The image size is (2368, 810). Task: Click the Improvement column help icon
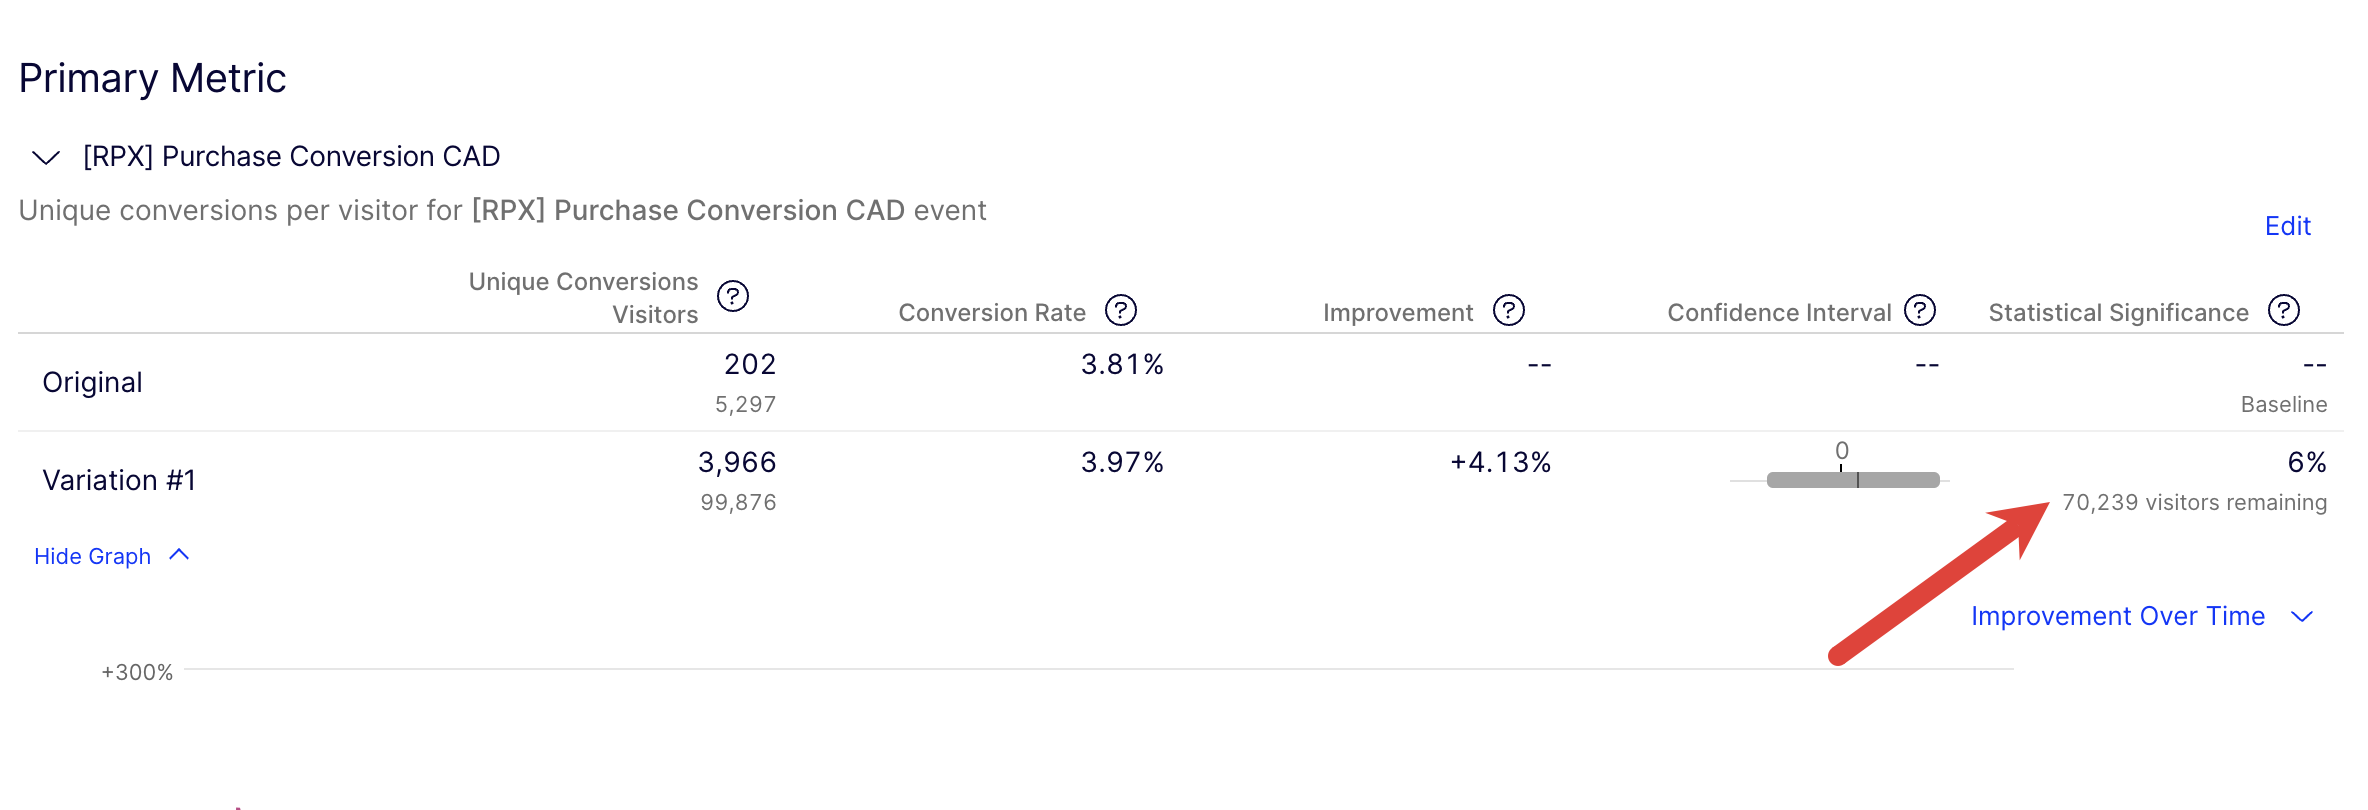coord(1508,311)
